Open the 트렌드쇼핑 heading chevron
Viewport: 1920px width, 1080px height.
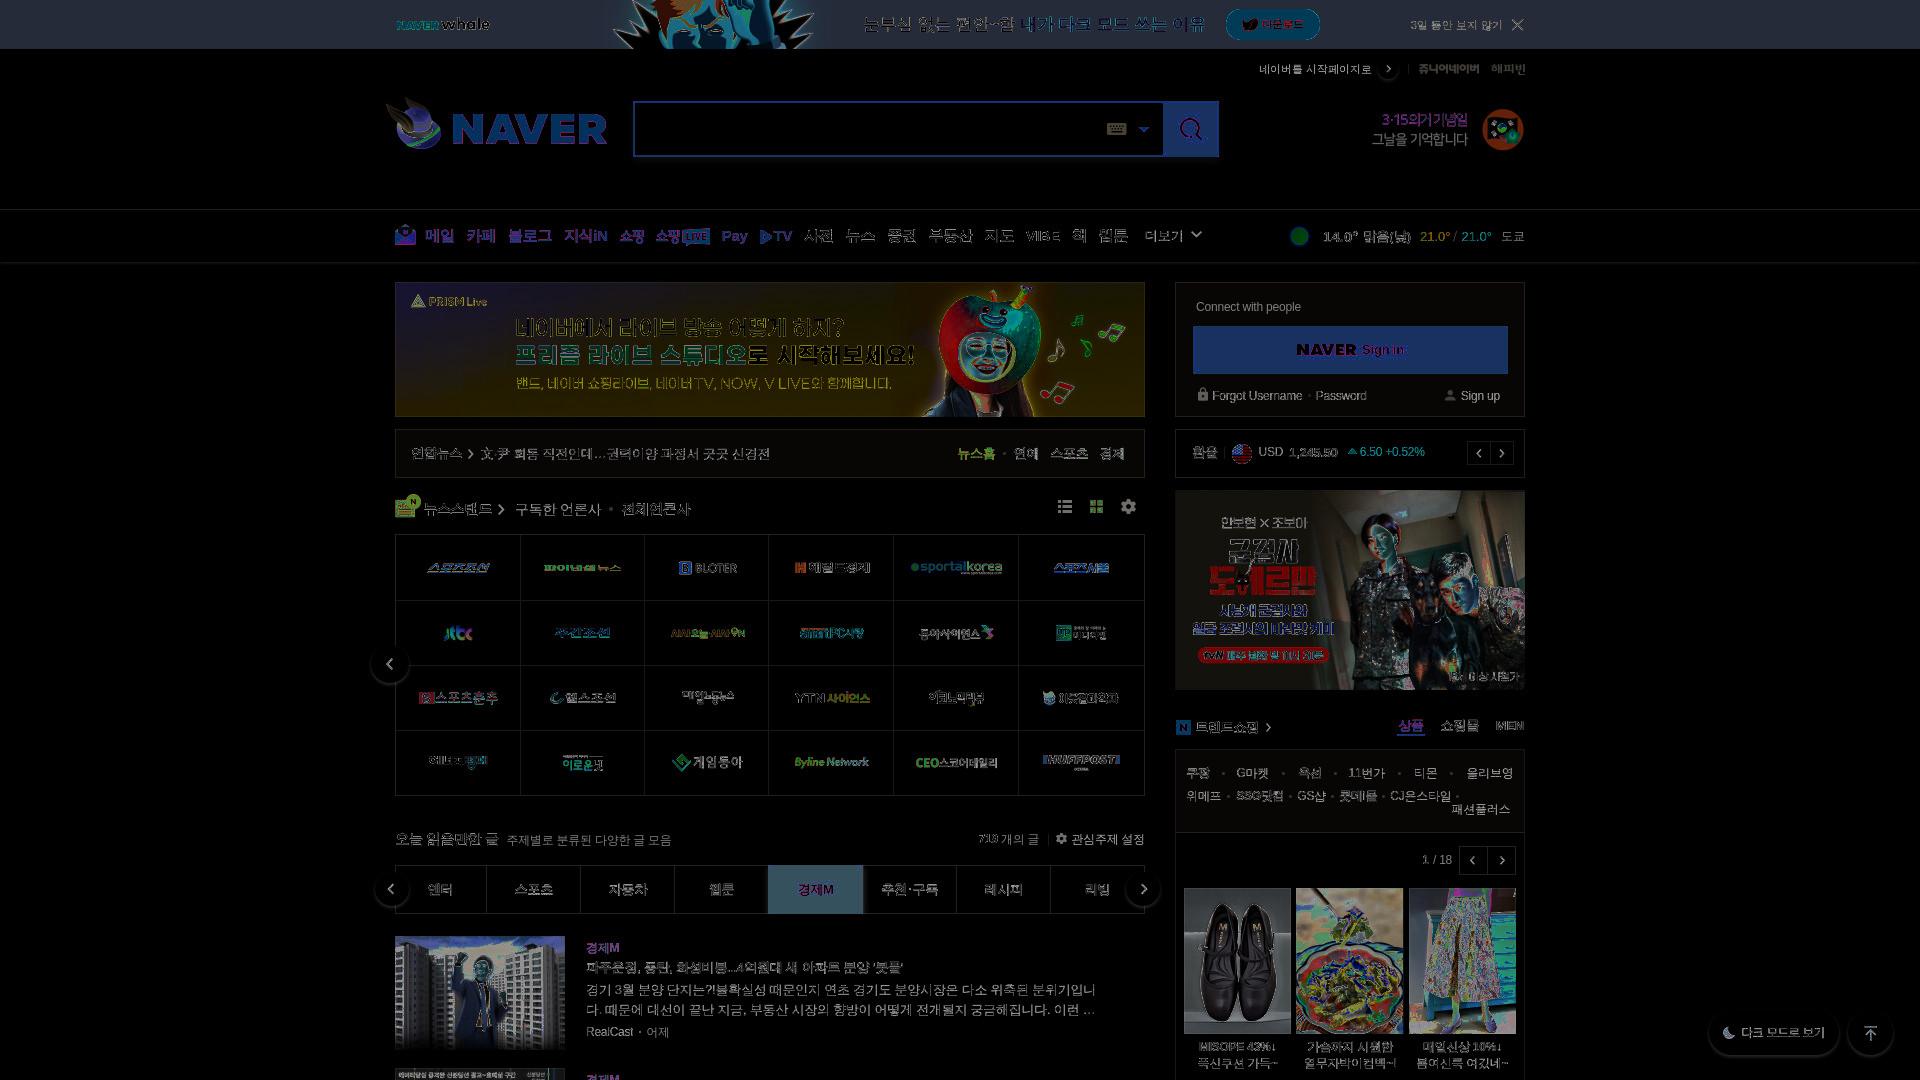[x=1268, y=727]
